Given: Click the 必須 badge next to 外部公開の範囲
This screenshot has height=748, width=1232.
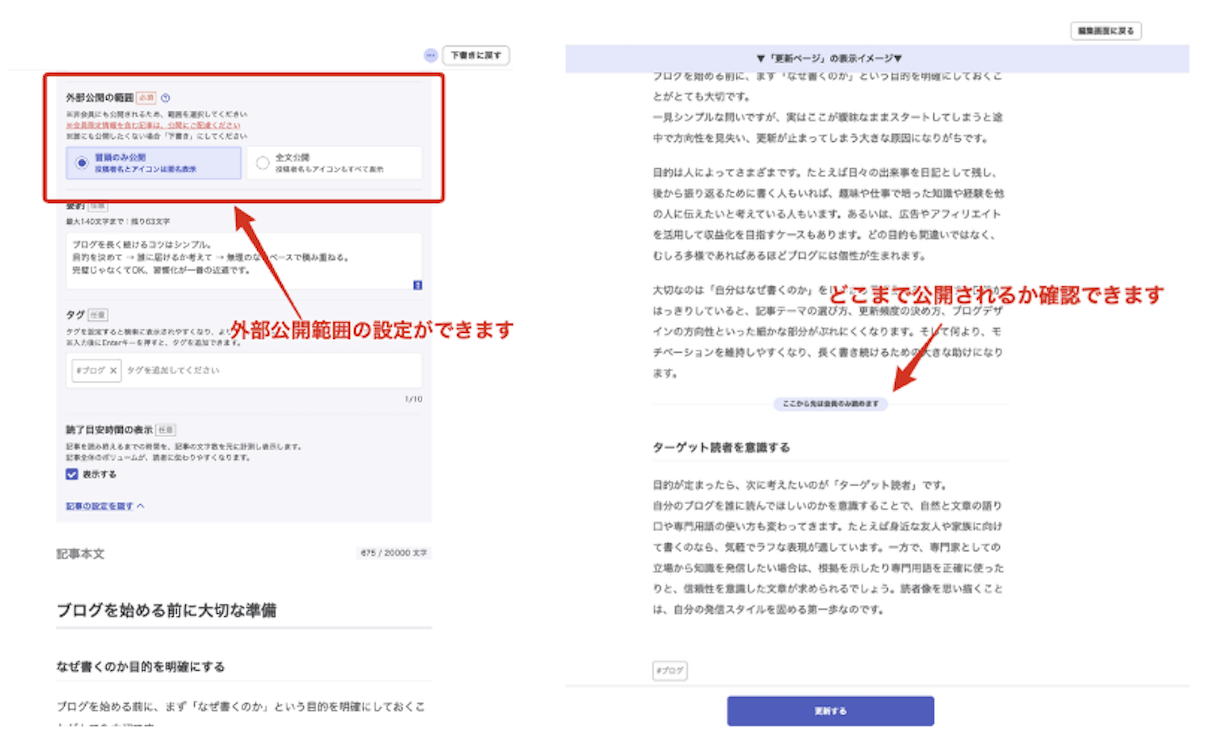Looking at the screenshot, I should (x=146, y=99).
